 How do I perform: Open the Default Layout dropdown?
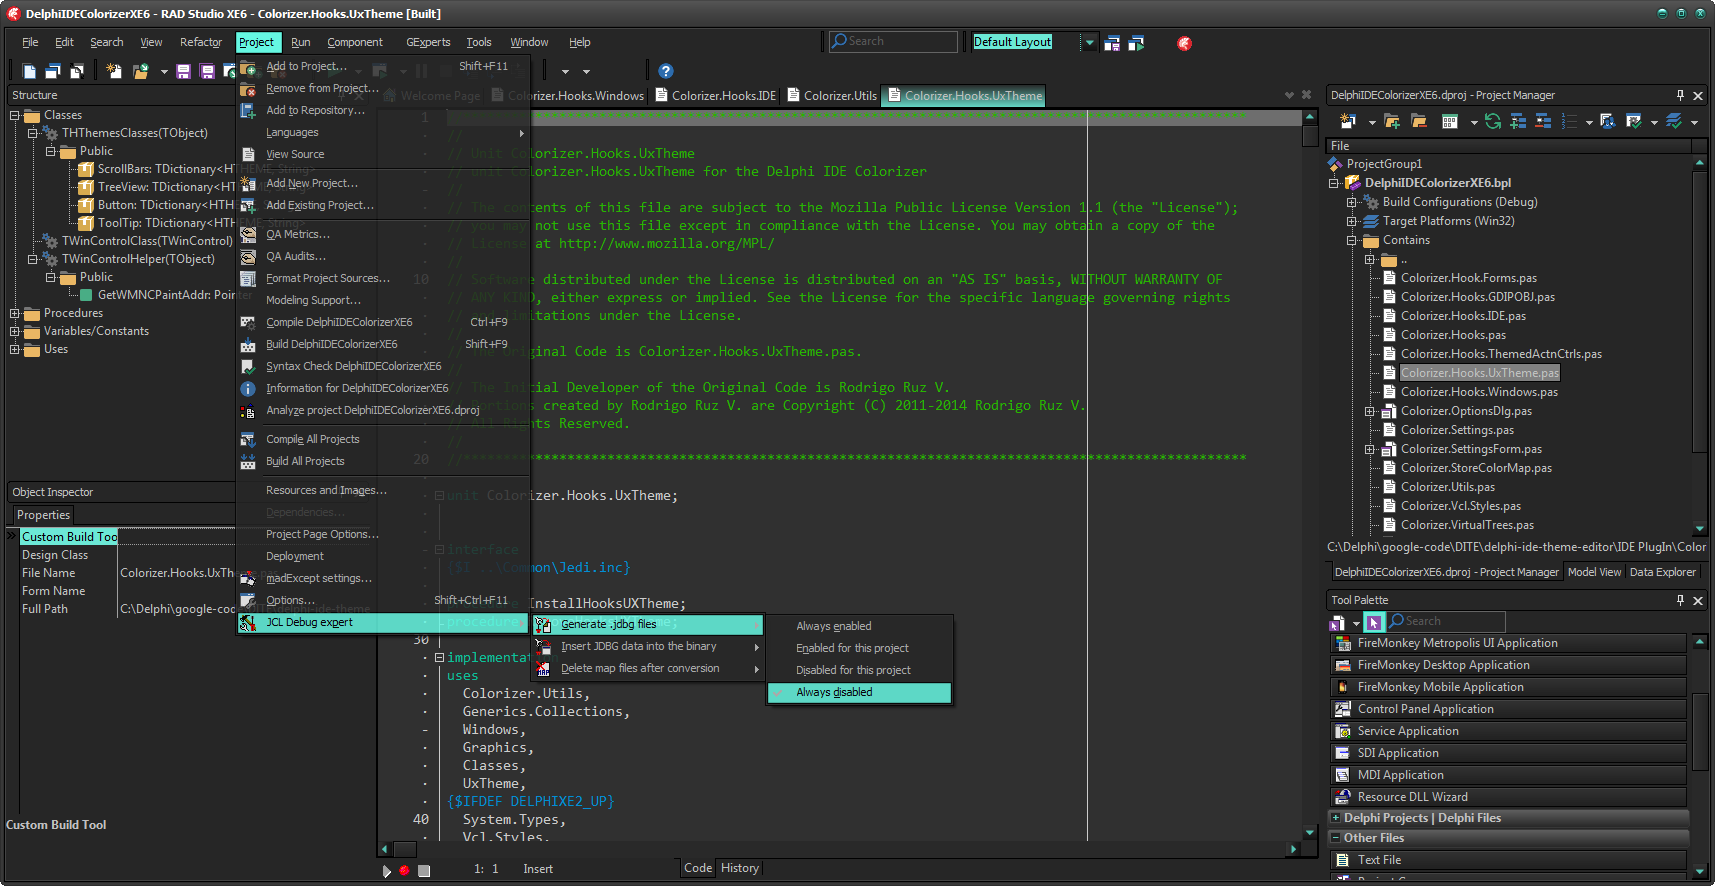(x=1090, y=42)
